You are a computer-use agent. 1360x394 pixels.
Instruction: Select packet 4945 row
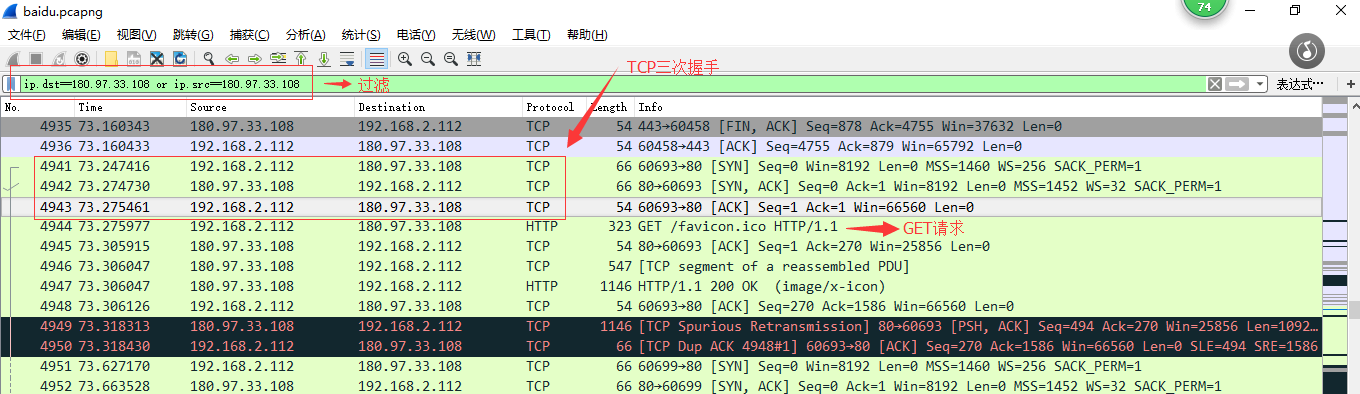[x=660, y=247]
